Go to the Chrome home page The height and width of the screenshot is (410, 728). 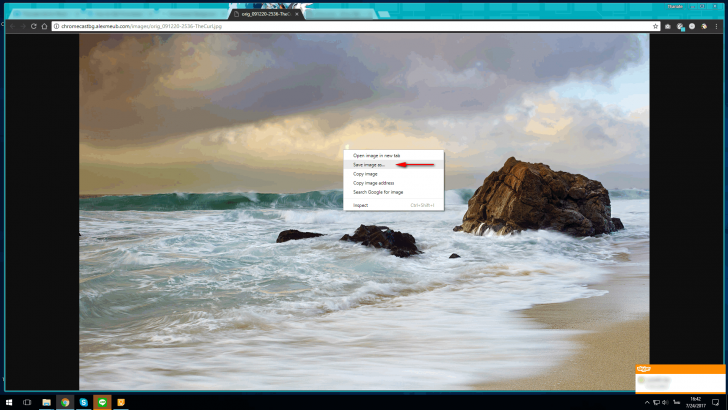[x=45, y=26]
